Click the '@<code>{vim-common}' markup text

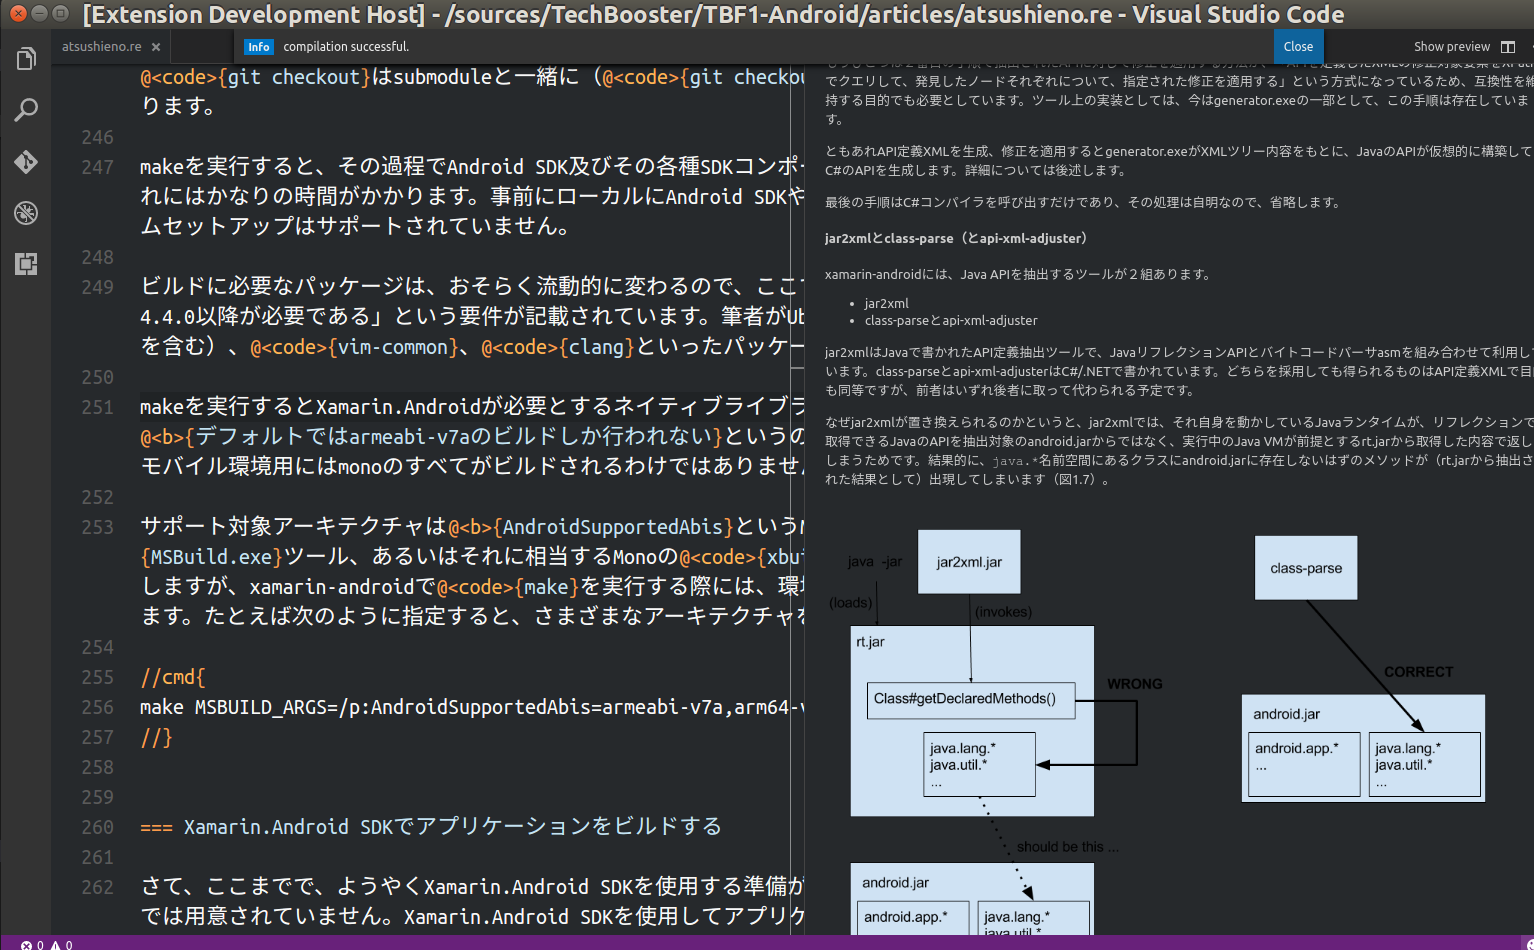354,347
